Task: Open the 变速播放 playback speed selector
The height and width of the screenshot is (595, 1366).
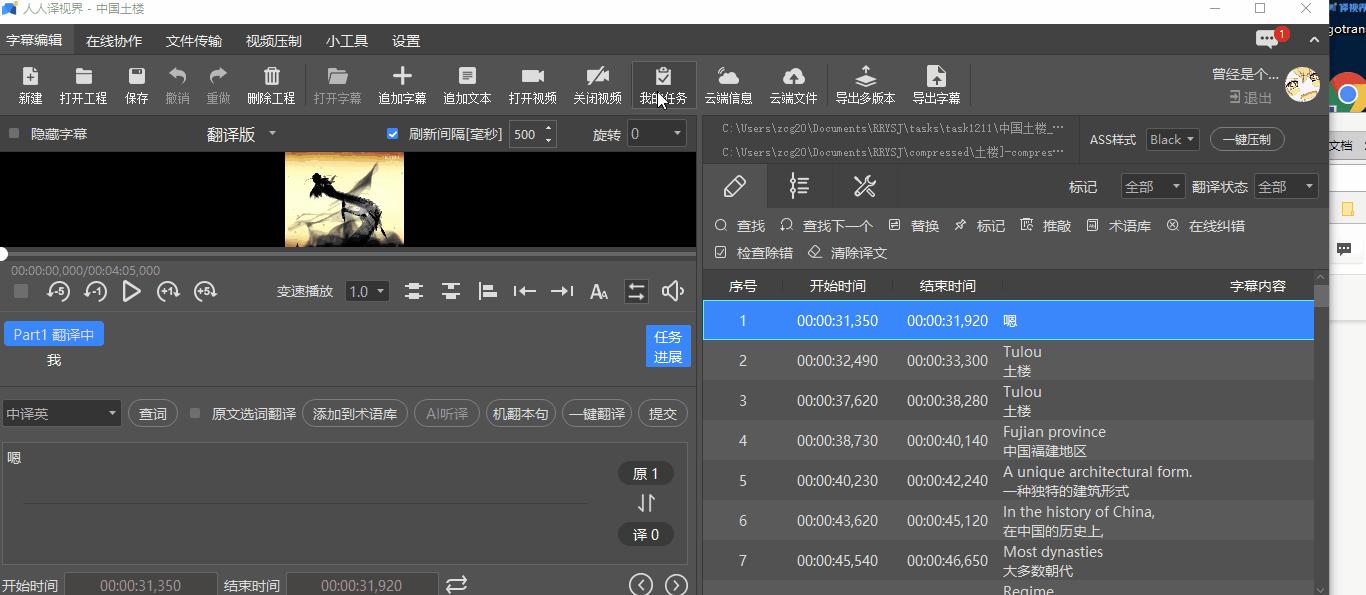Action: (x=369, y=291)
